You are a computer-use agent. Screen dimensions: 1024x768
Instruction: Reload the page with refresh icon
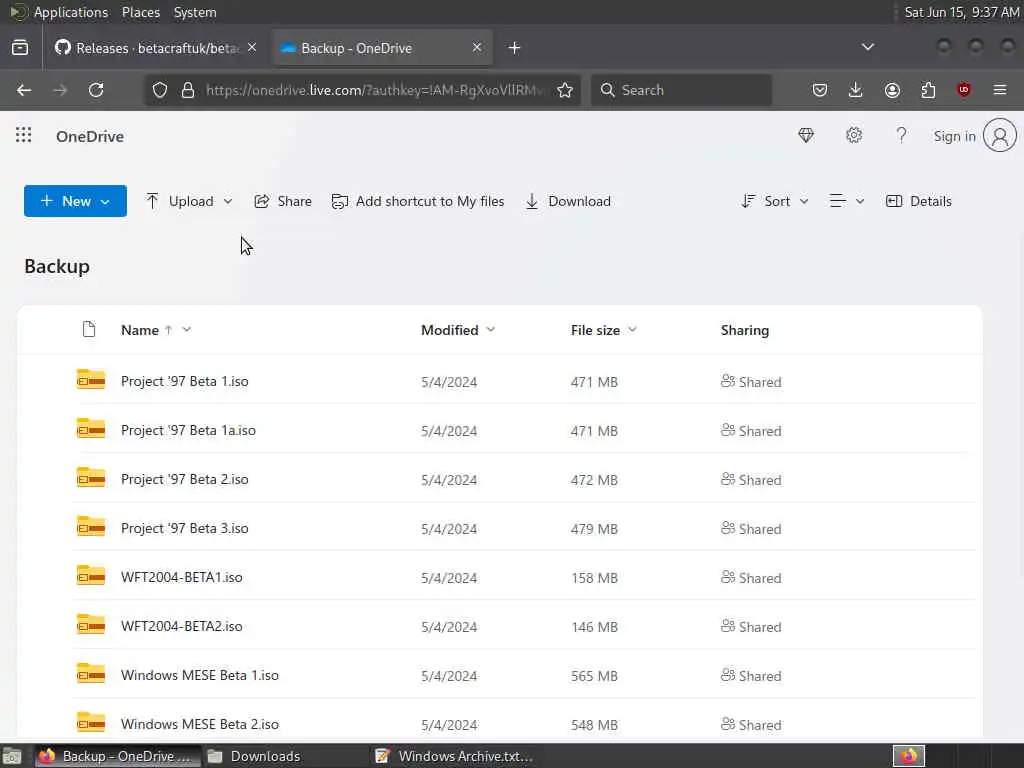pos(96,90)
